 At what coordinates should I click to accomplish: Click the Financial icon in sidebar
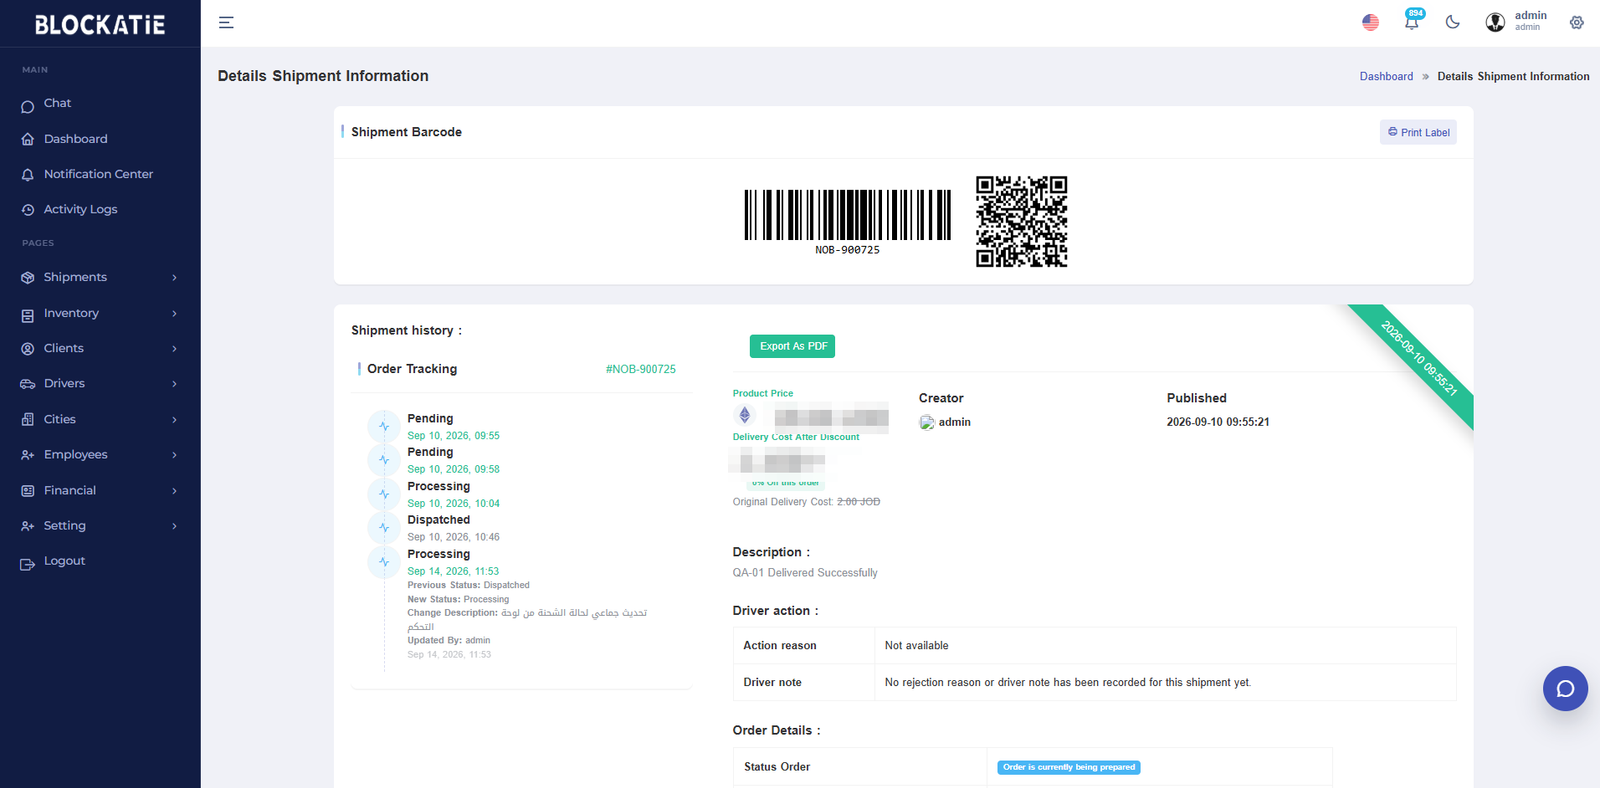tap(28, 491)
